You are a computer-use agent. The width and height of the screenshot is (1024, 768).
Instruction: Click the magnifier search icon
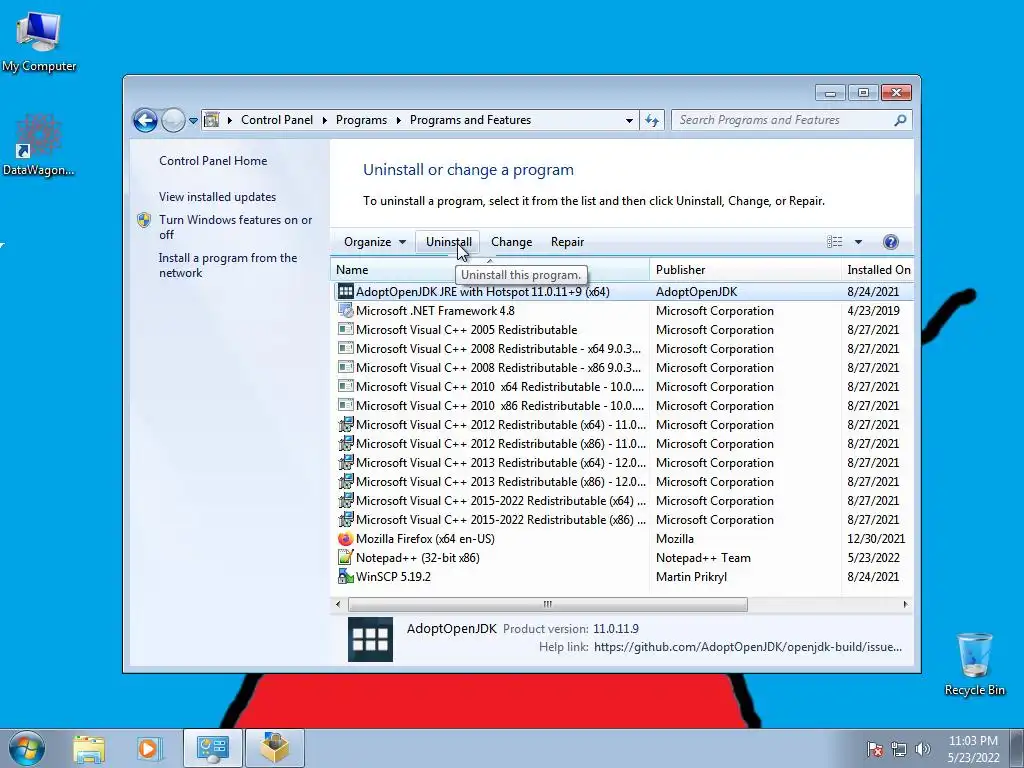900,120
